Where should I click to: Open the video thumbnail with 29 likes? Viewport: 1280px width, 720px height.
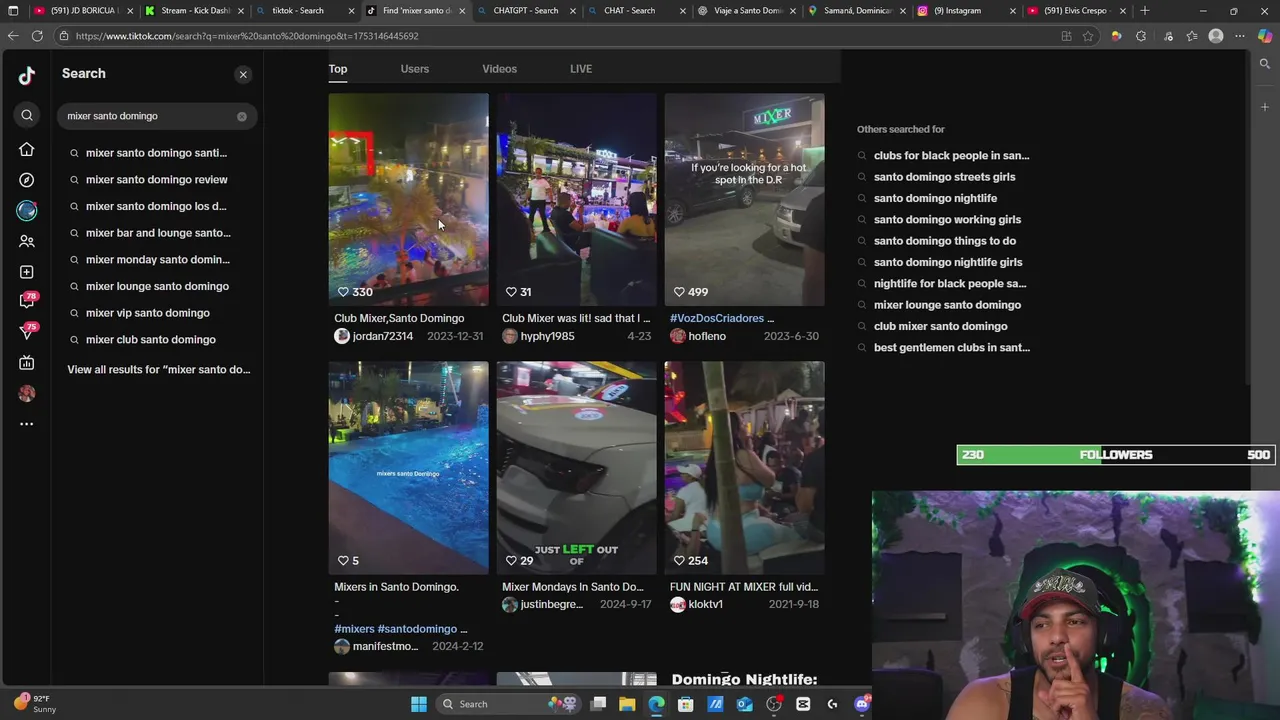577,467
